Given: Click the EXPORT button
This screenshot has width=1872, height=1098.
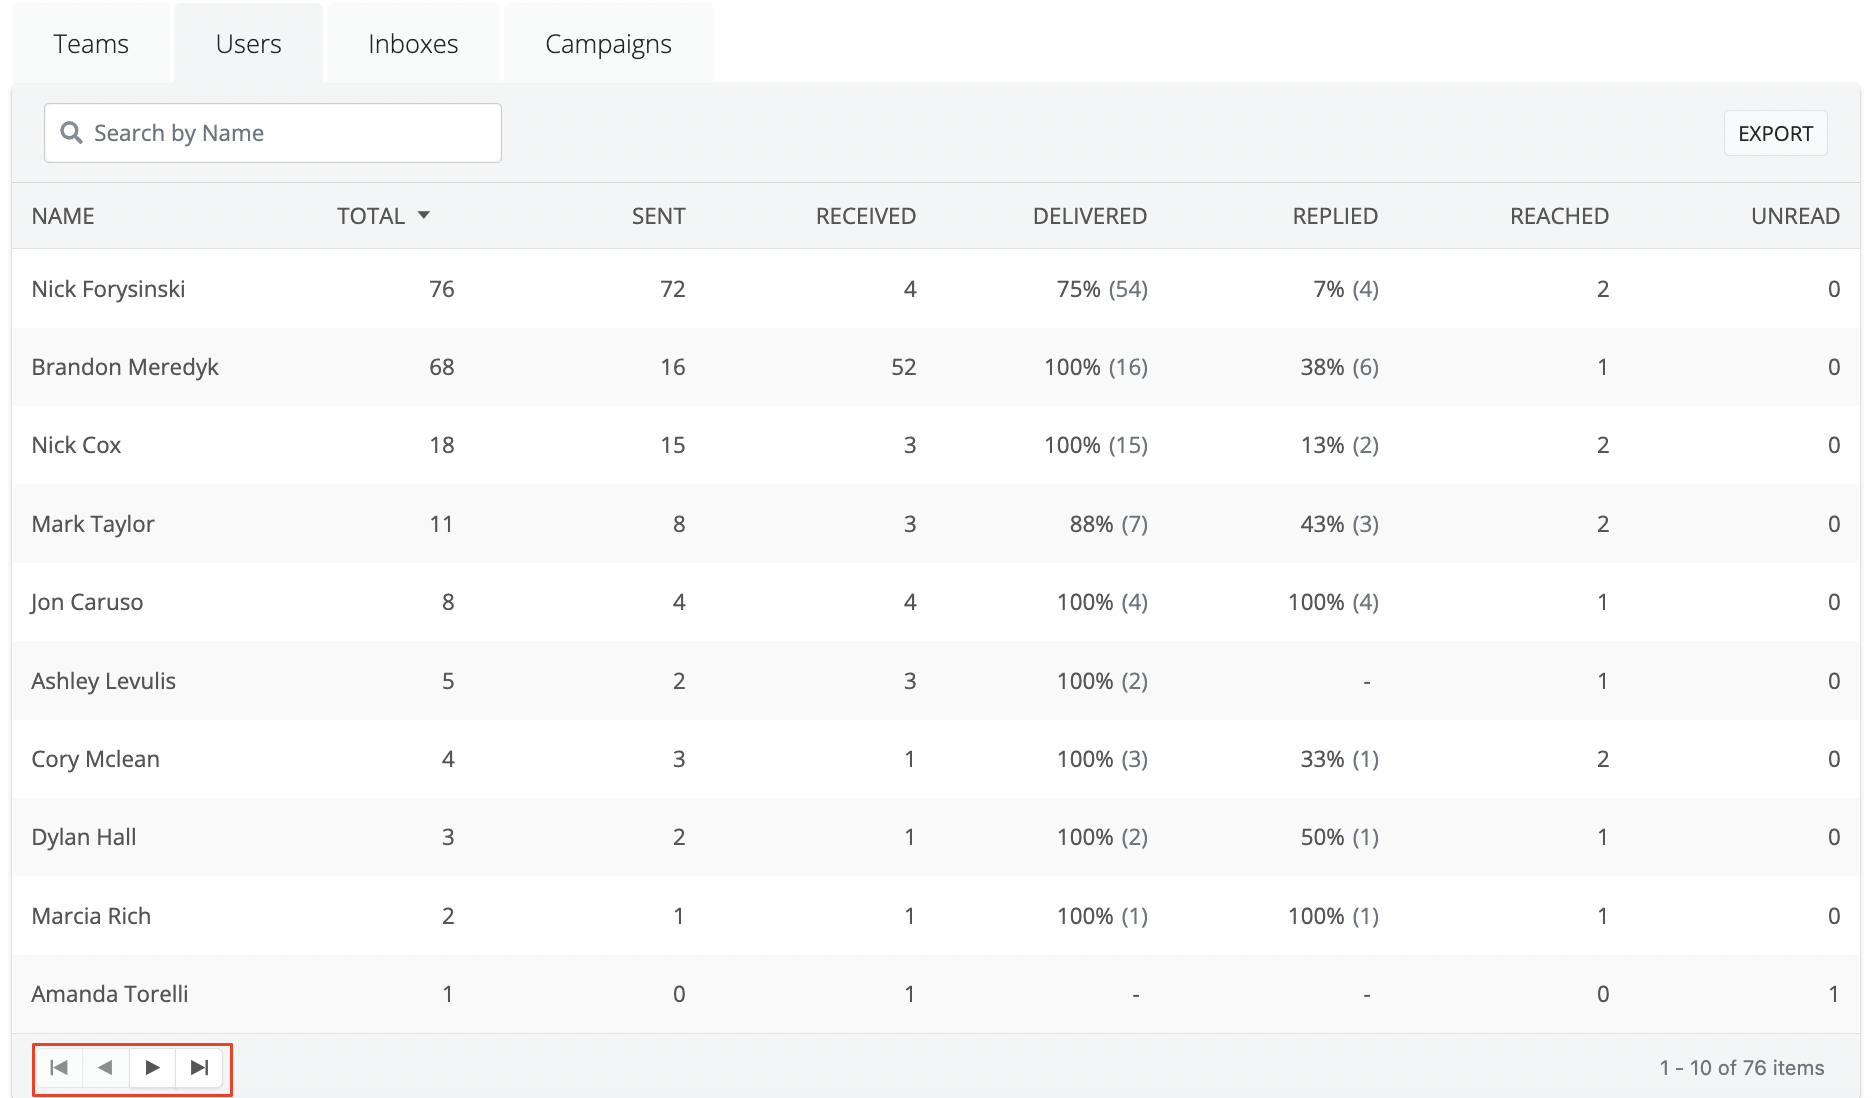Looking at the screenshot, I should coord(1774,134).
